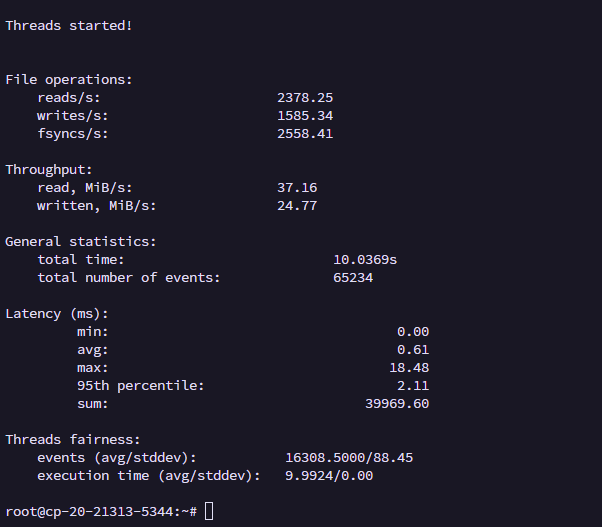Click the "File operations:" heading

[x=69, y=79]
